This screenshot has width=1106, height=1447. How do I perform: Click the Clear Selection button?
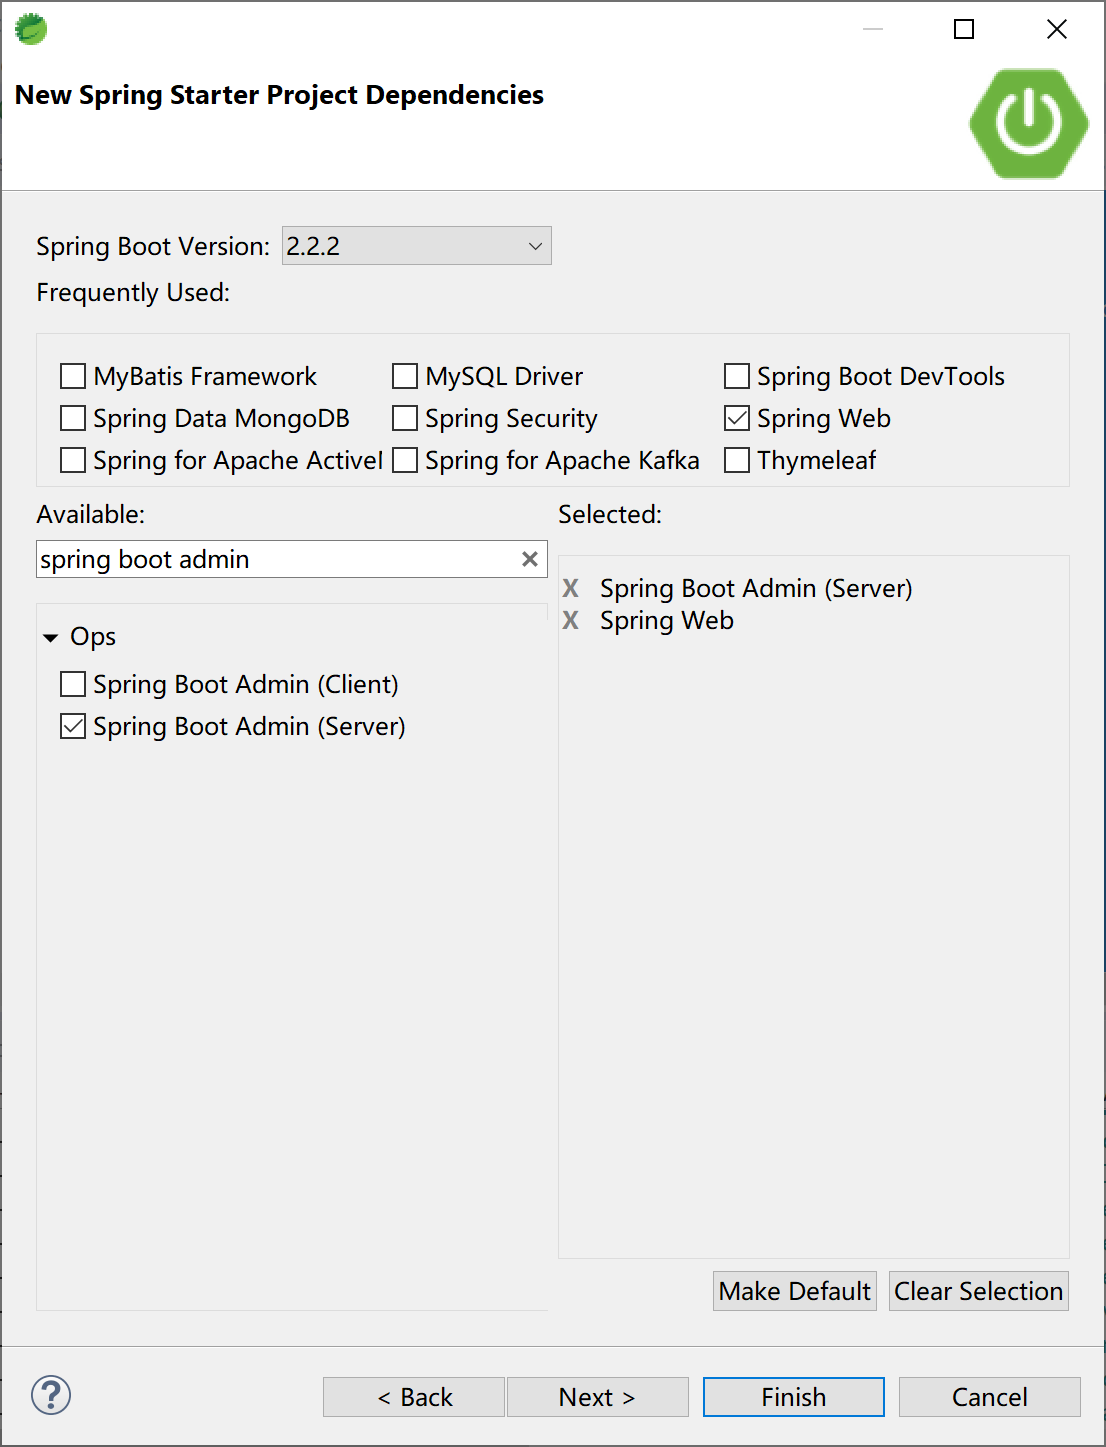coord(978,1291)
